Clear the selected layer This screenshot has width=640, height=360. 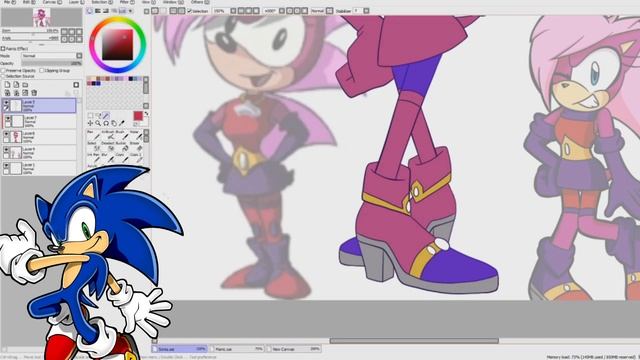pyautogui.click(x=25, y=93)
